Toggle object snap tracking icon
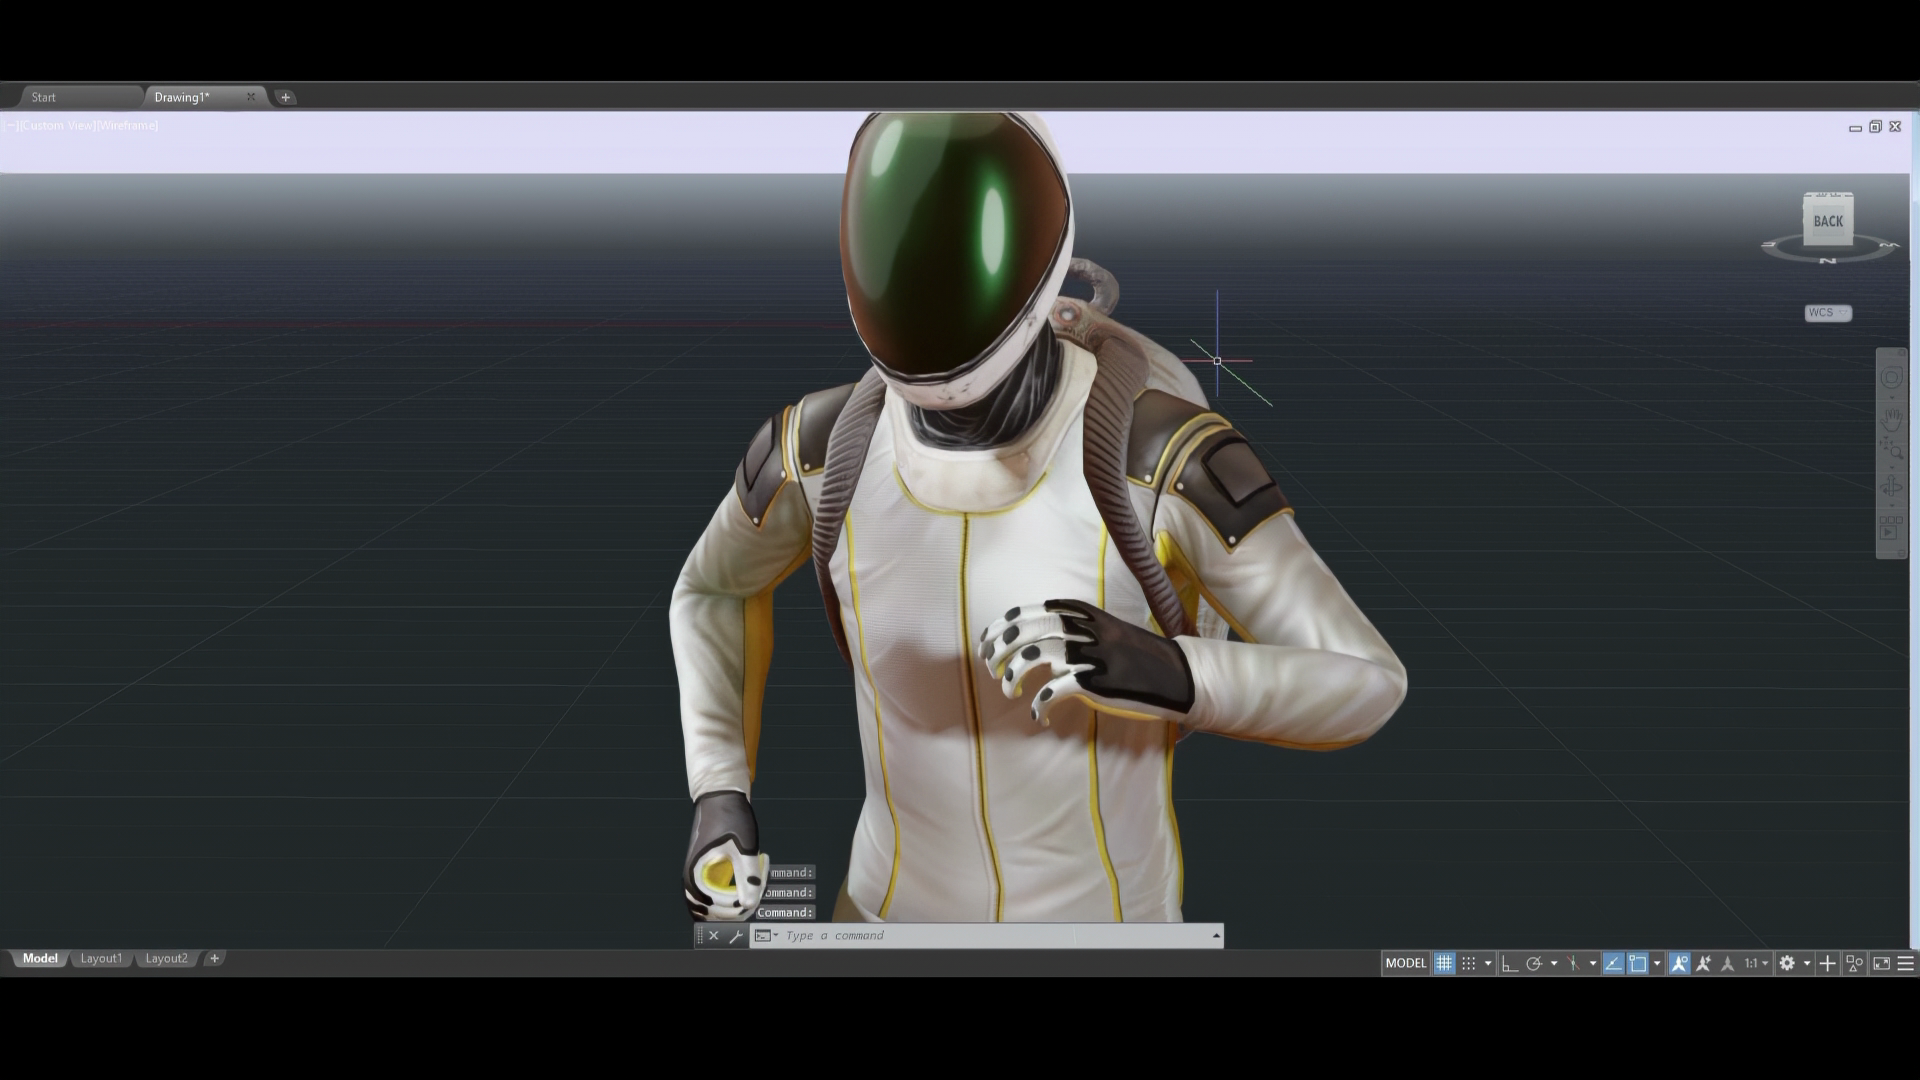This screenshot has width=1920, height=1080. 1613,963
